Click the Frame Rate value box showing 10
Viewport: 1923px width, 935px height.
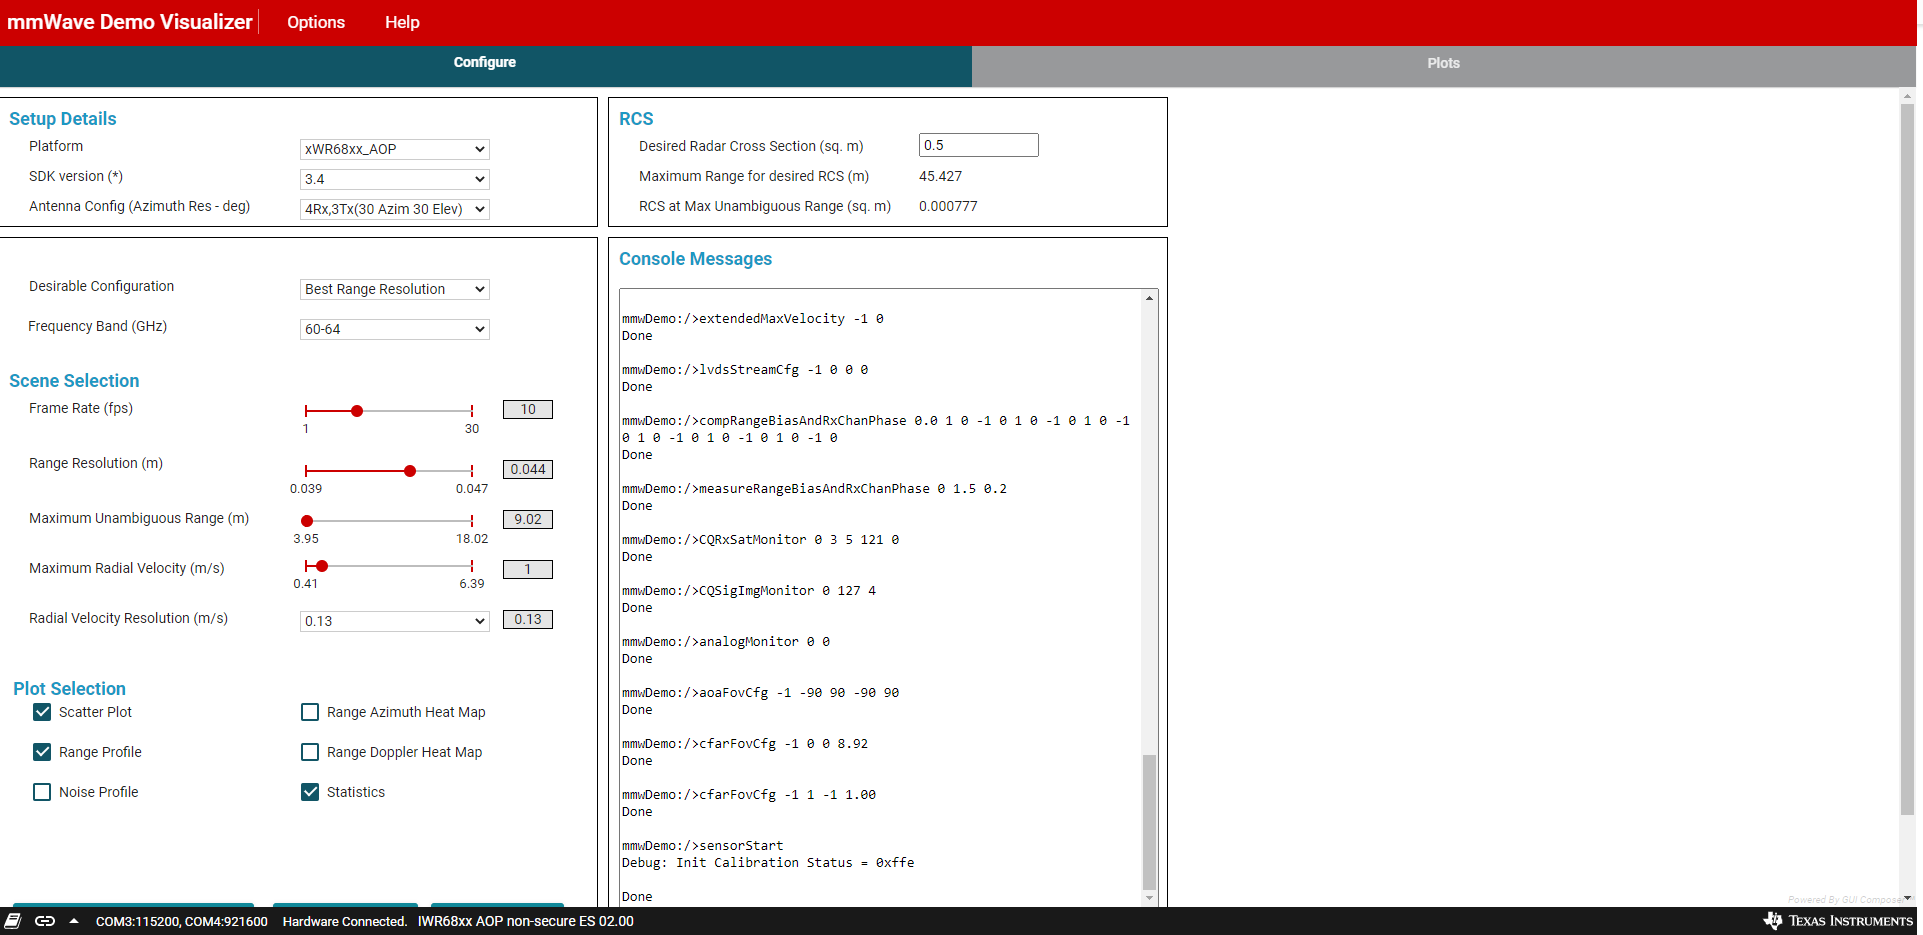pyautogui.click(x=528, y=409)
